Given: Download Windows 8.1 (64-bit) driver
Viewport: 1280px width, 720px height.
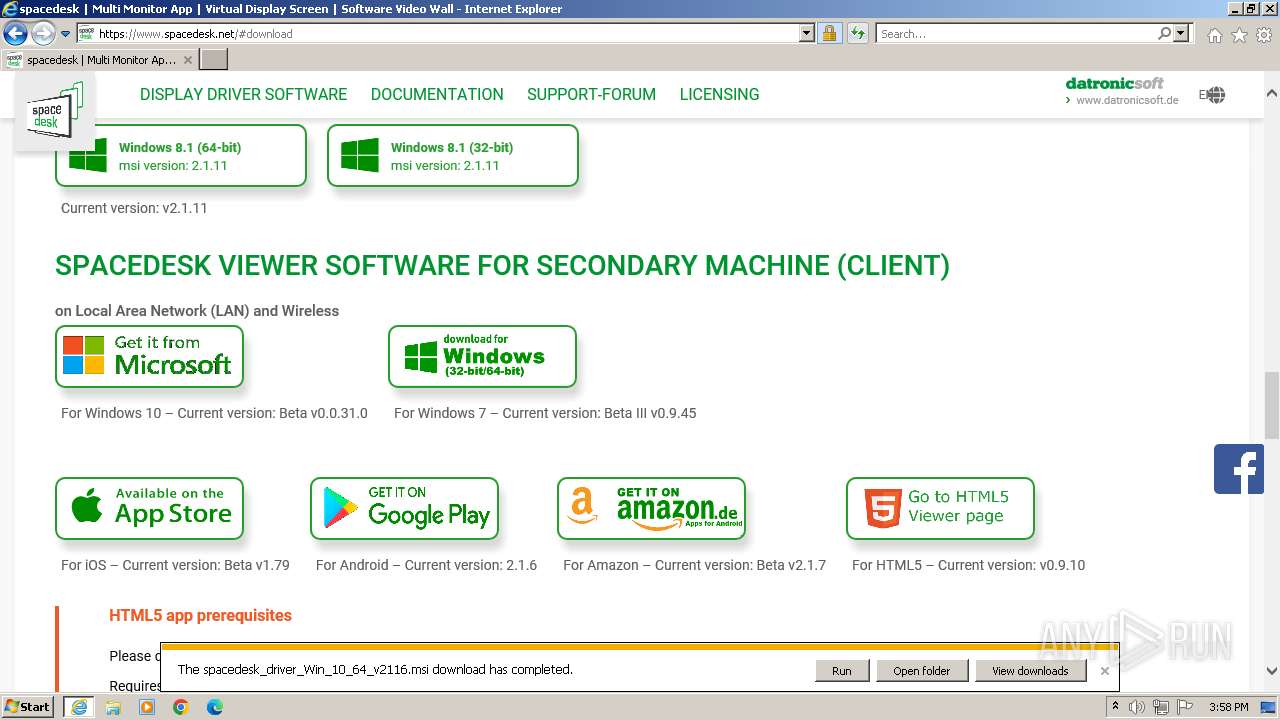Looking at the screenshot, I should 181,155.
